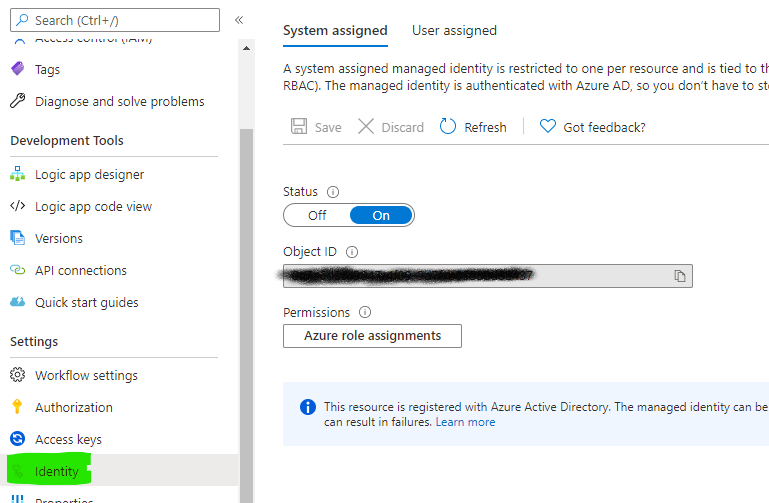
Task: Click the Save floppy disk icon
Action: point(299,126)
